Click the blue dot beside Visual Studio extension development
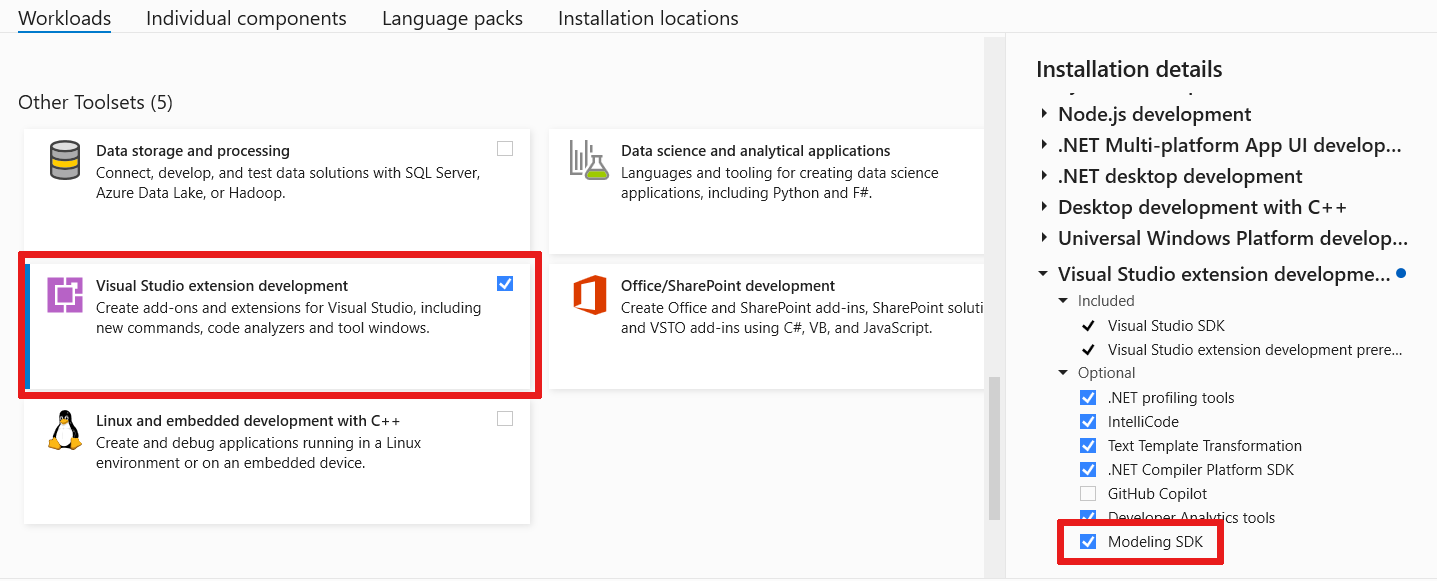 coord(1403,273)
